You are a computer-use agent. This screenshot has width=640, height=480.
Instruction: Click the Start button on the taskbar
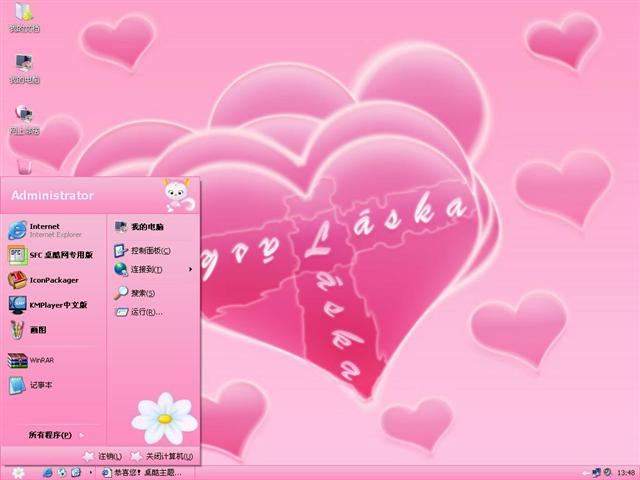coord(17,472)
